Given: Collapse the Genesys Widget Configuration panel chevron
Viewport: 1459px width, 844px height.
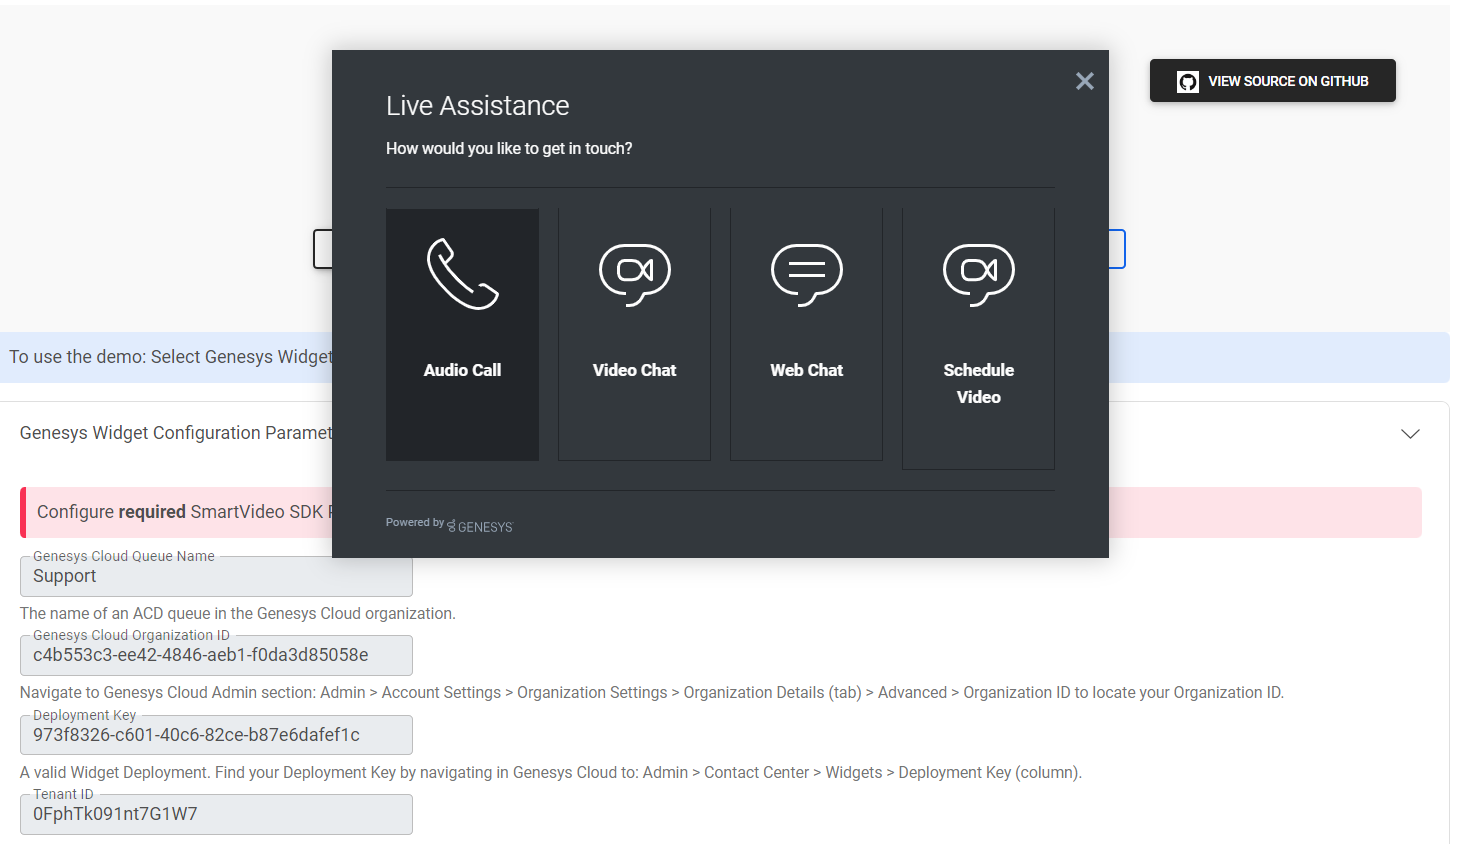Looking at the screenshot, I should [x=1410, y=434].
